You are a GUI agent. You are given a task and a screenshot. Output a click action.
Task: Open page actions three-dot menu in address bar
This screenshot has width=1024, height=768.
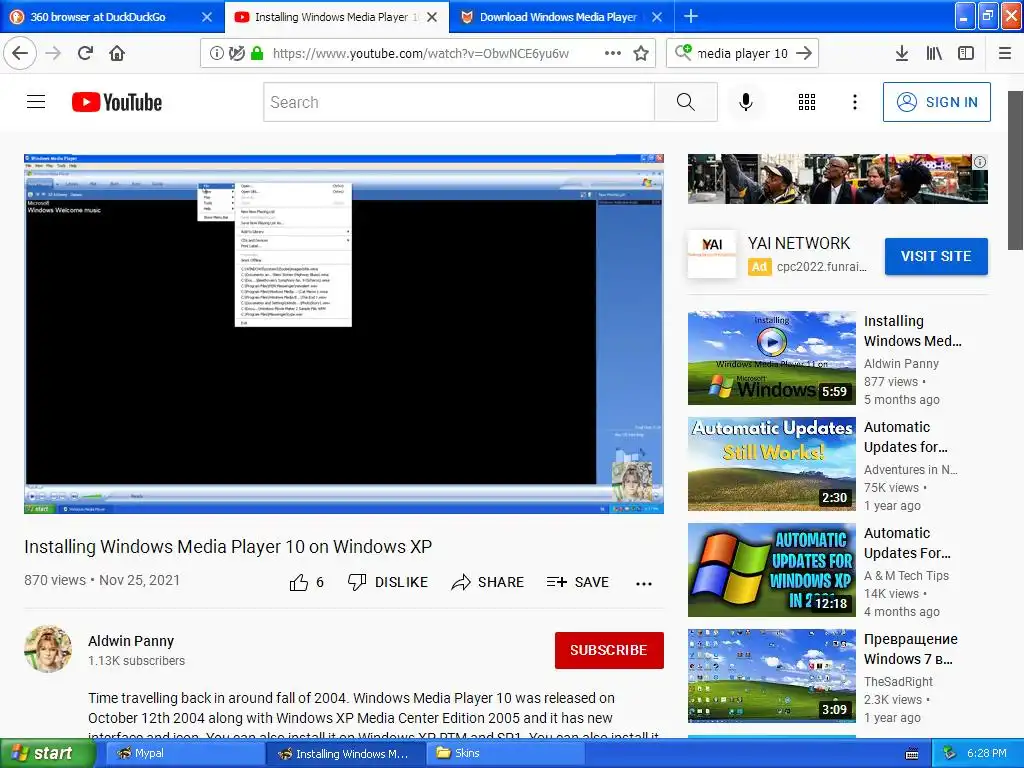click(x=613, y=53)
